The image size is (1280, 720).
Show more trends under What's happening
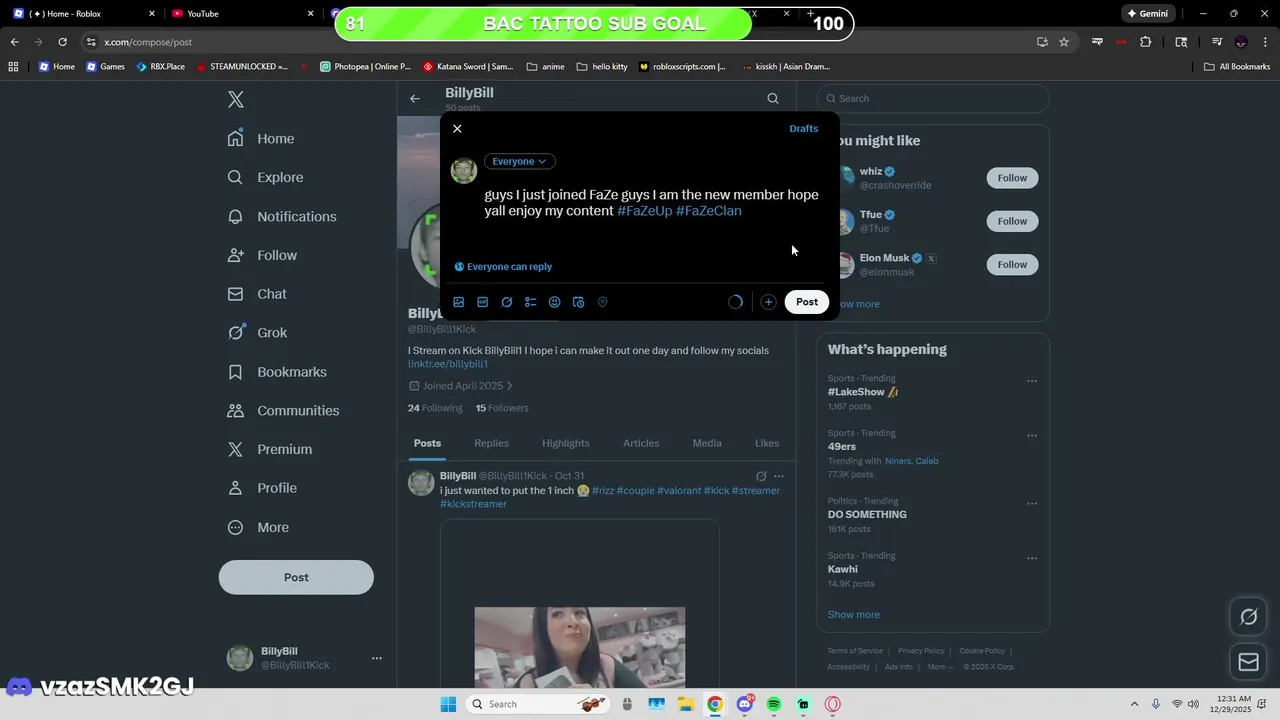[853, 615]
